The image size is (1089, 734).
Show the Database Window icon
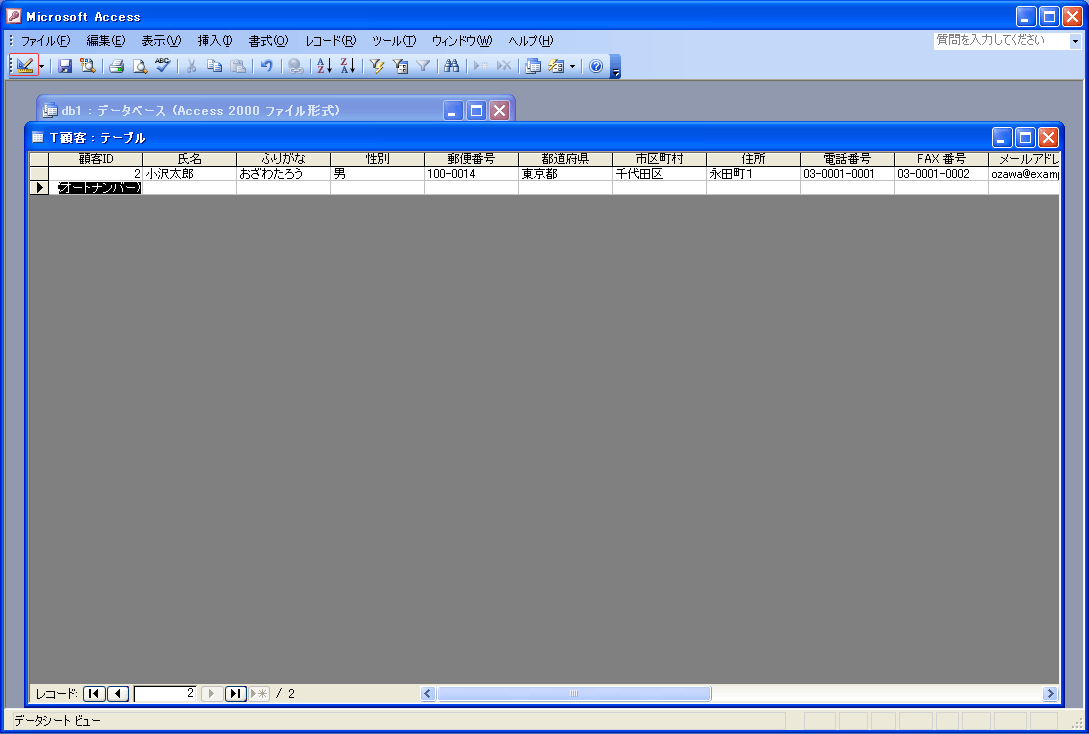coord(533,66)
